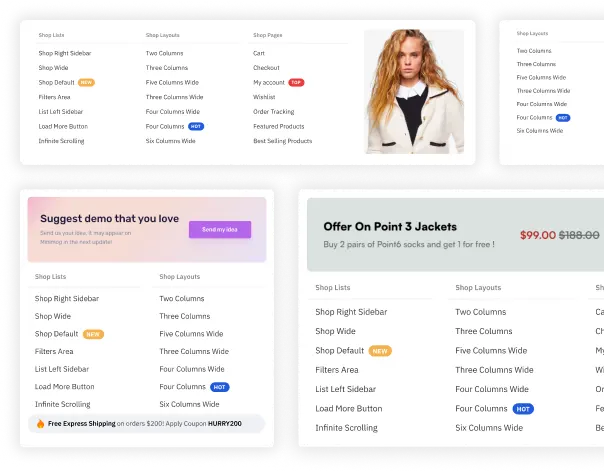Select Wishlist in Shop Pages column

[x=264, y=97]
